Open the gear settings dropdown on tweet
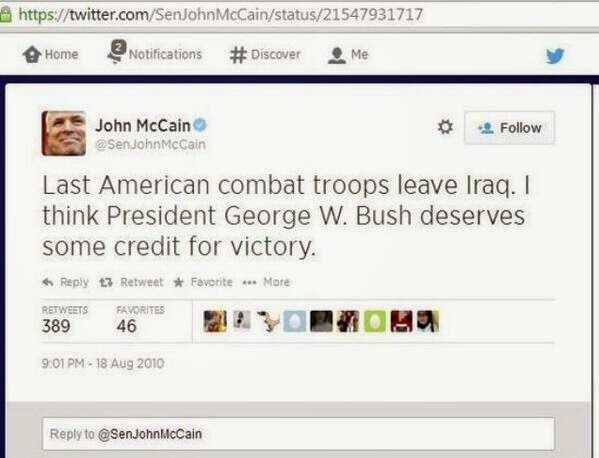The image size is (599, 458). [445, 127]
